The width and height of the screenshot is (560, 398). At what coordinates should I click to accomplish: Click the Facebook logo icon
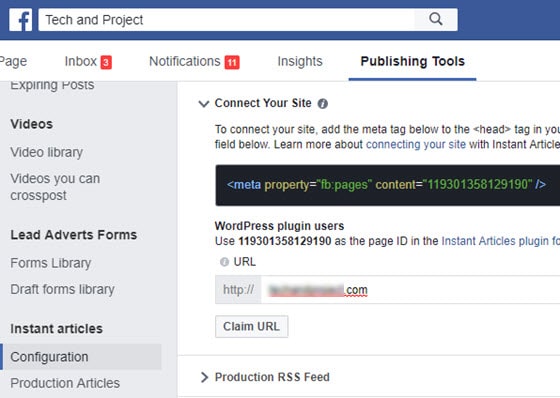21,20
